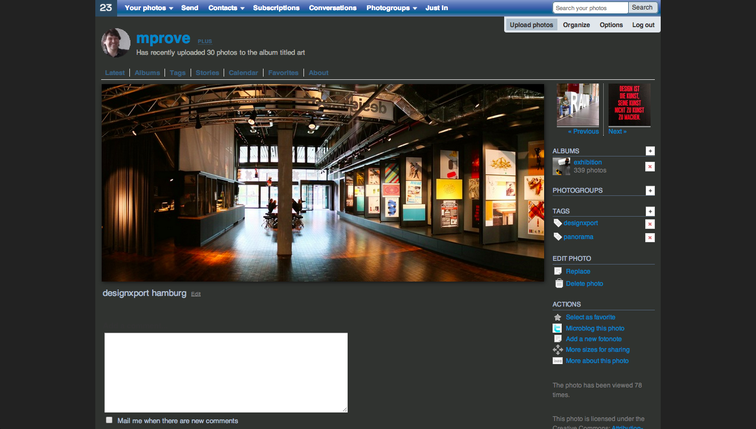756x429 pixels.
Task: Open the panorama tag link
Action: point(578,237)
